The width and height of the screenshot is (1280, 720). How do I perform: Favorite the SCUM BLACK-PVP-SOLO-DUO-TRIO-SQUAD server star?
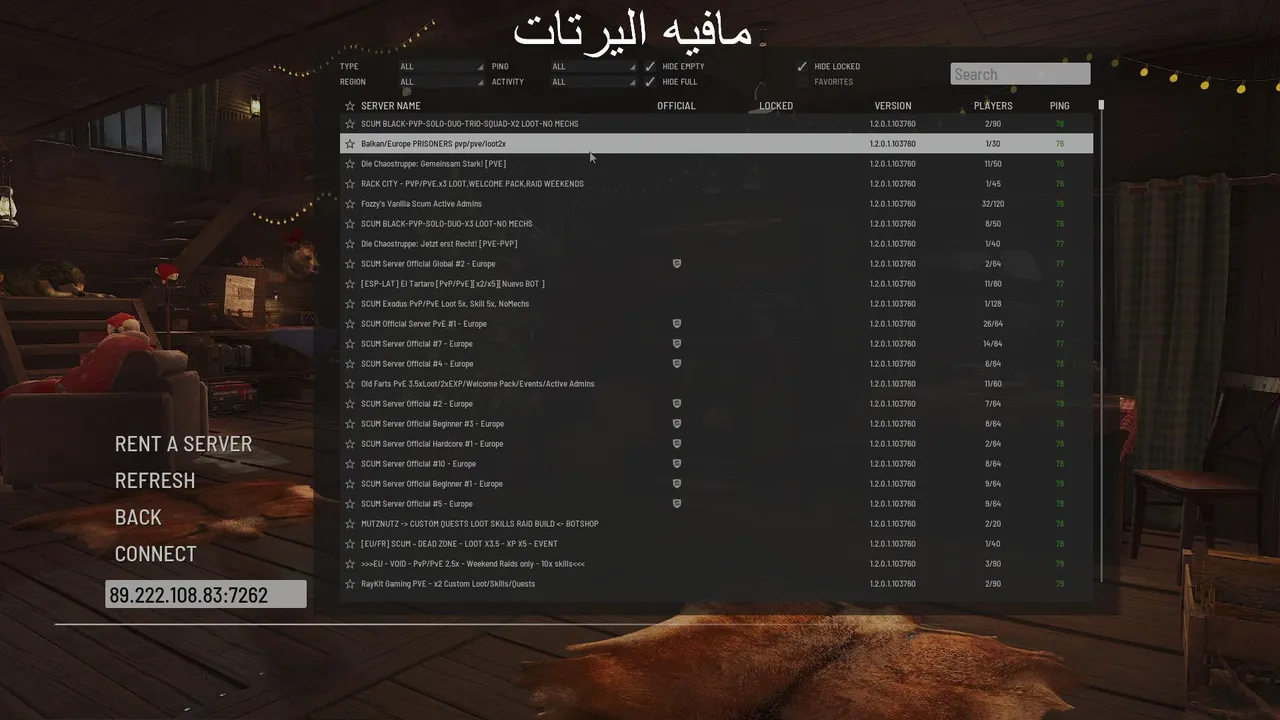(350, 124)
